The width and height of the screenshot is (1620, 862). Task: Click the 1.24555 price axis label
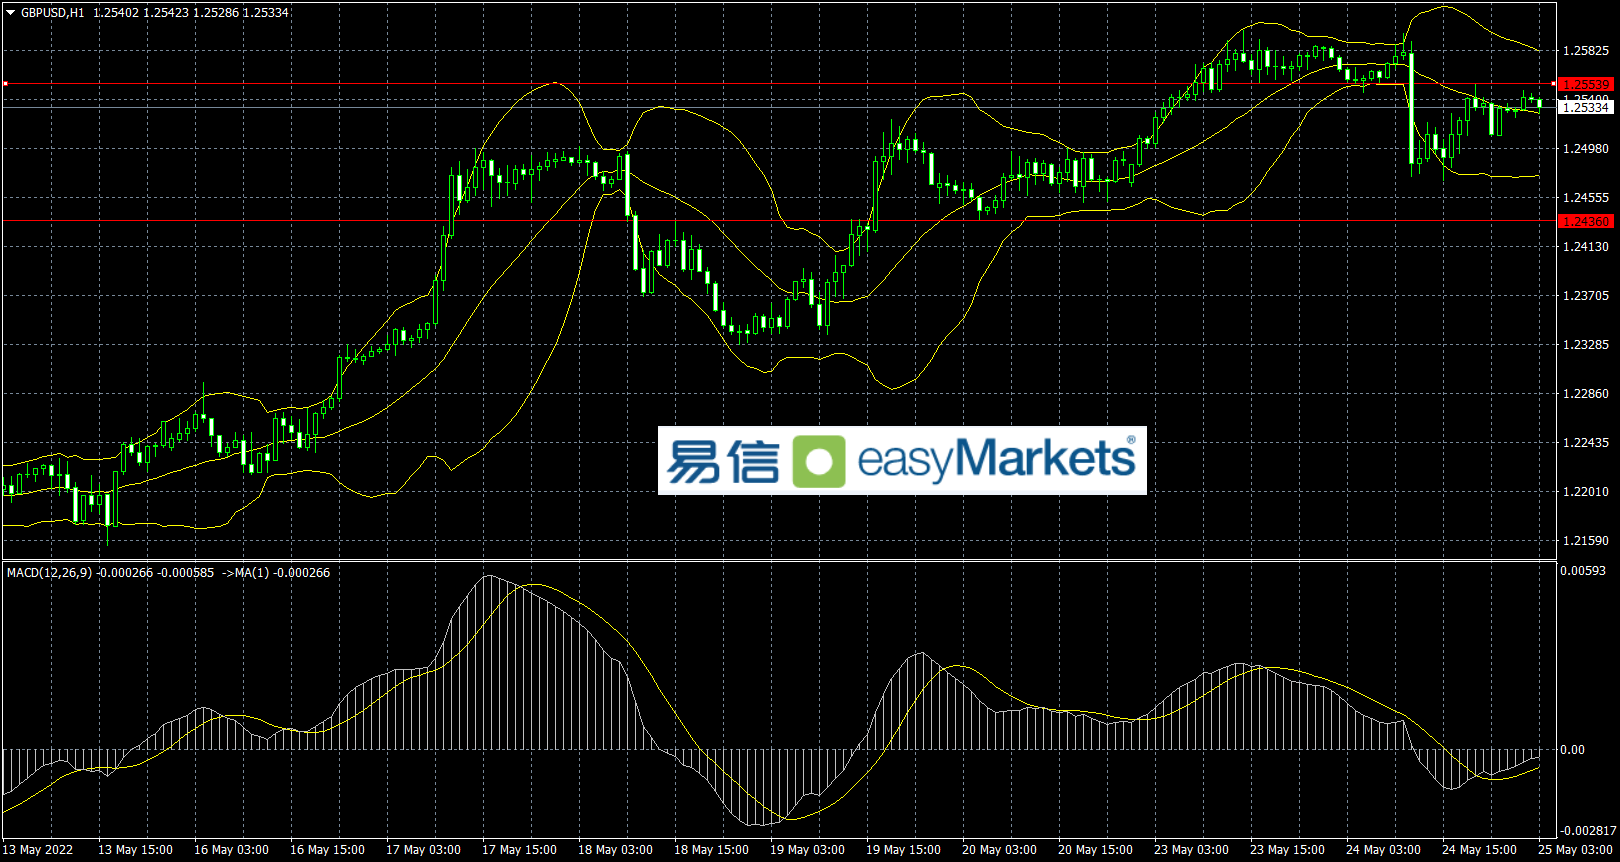[x=1585, y=198]
